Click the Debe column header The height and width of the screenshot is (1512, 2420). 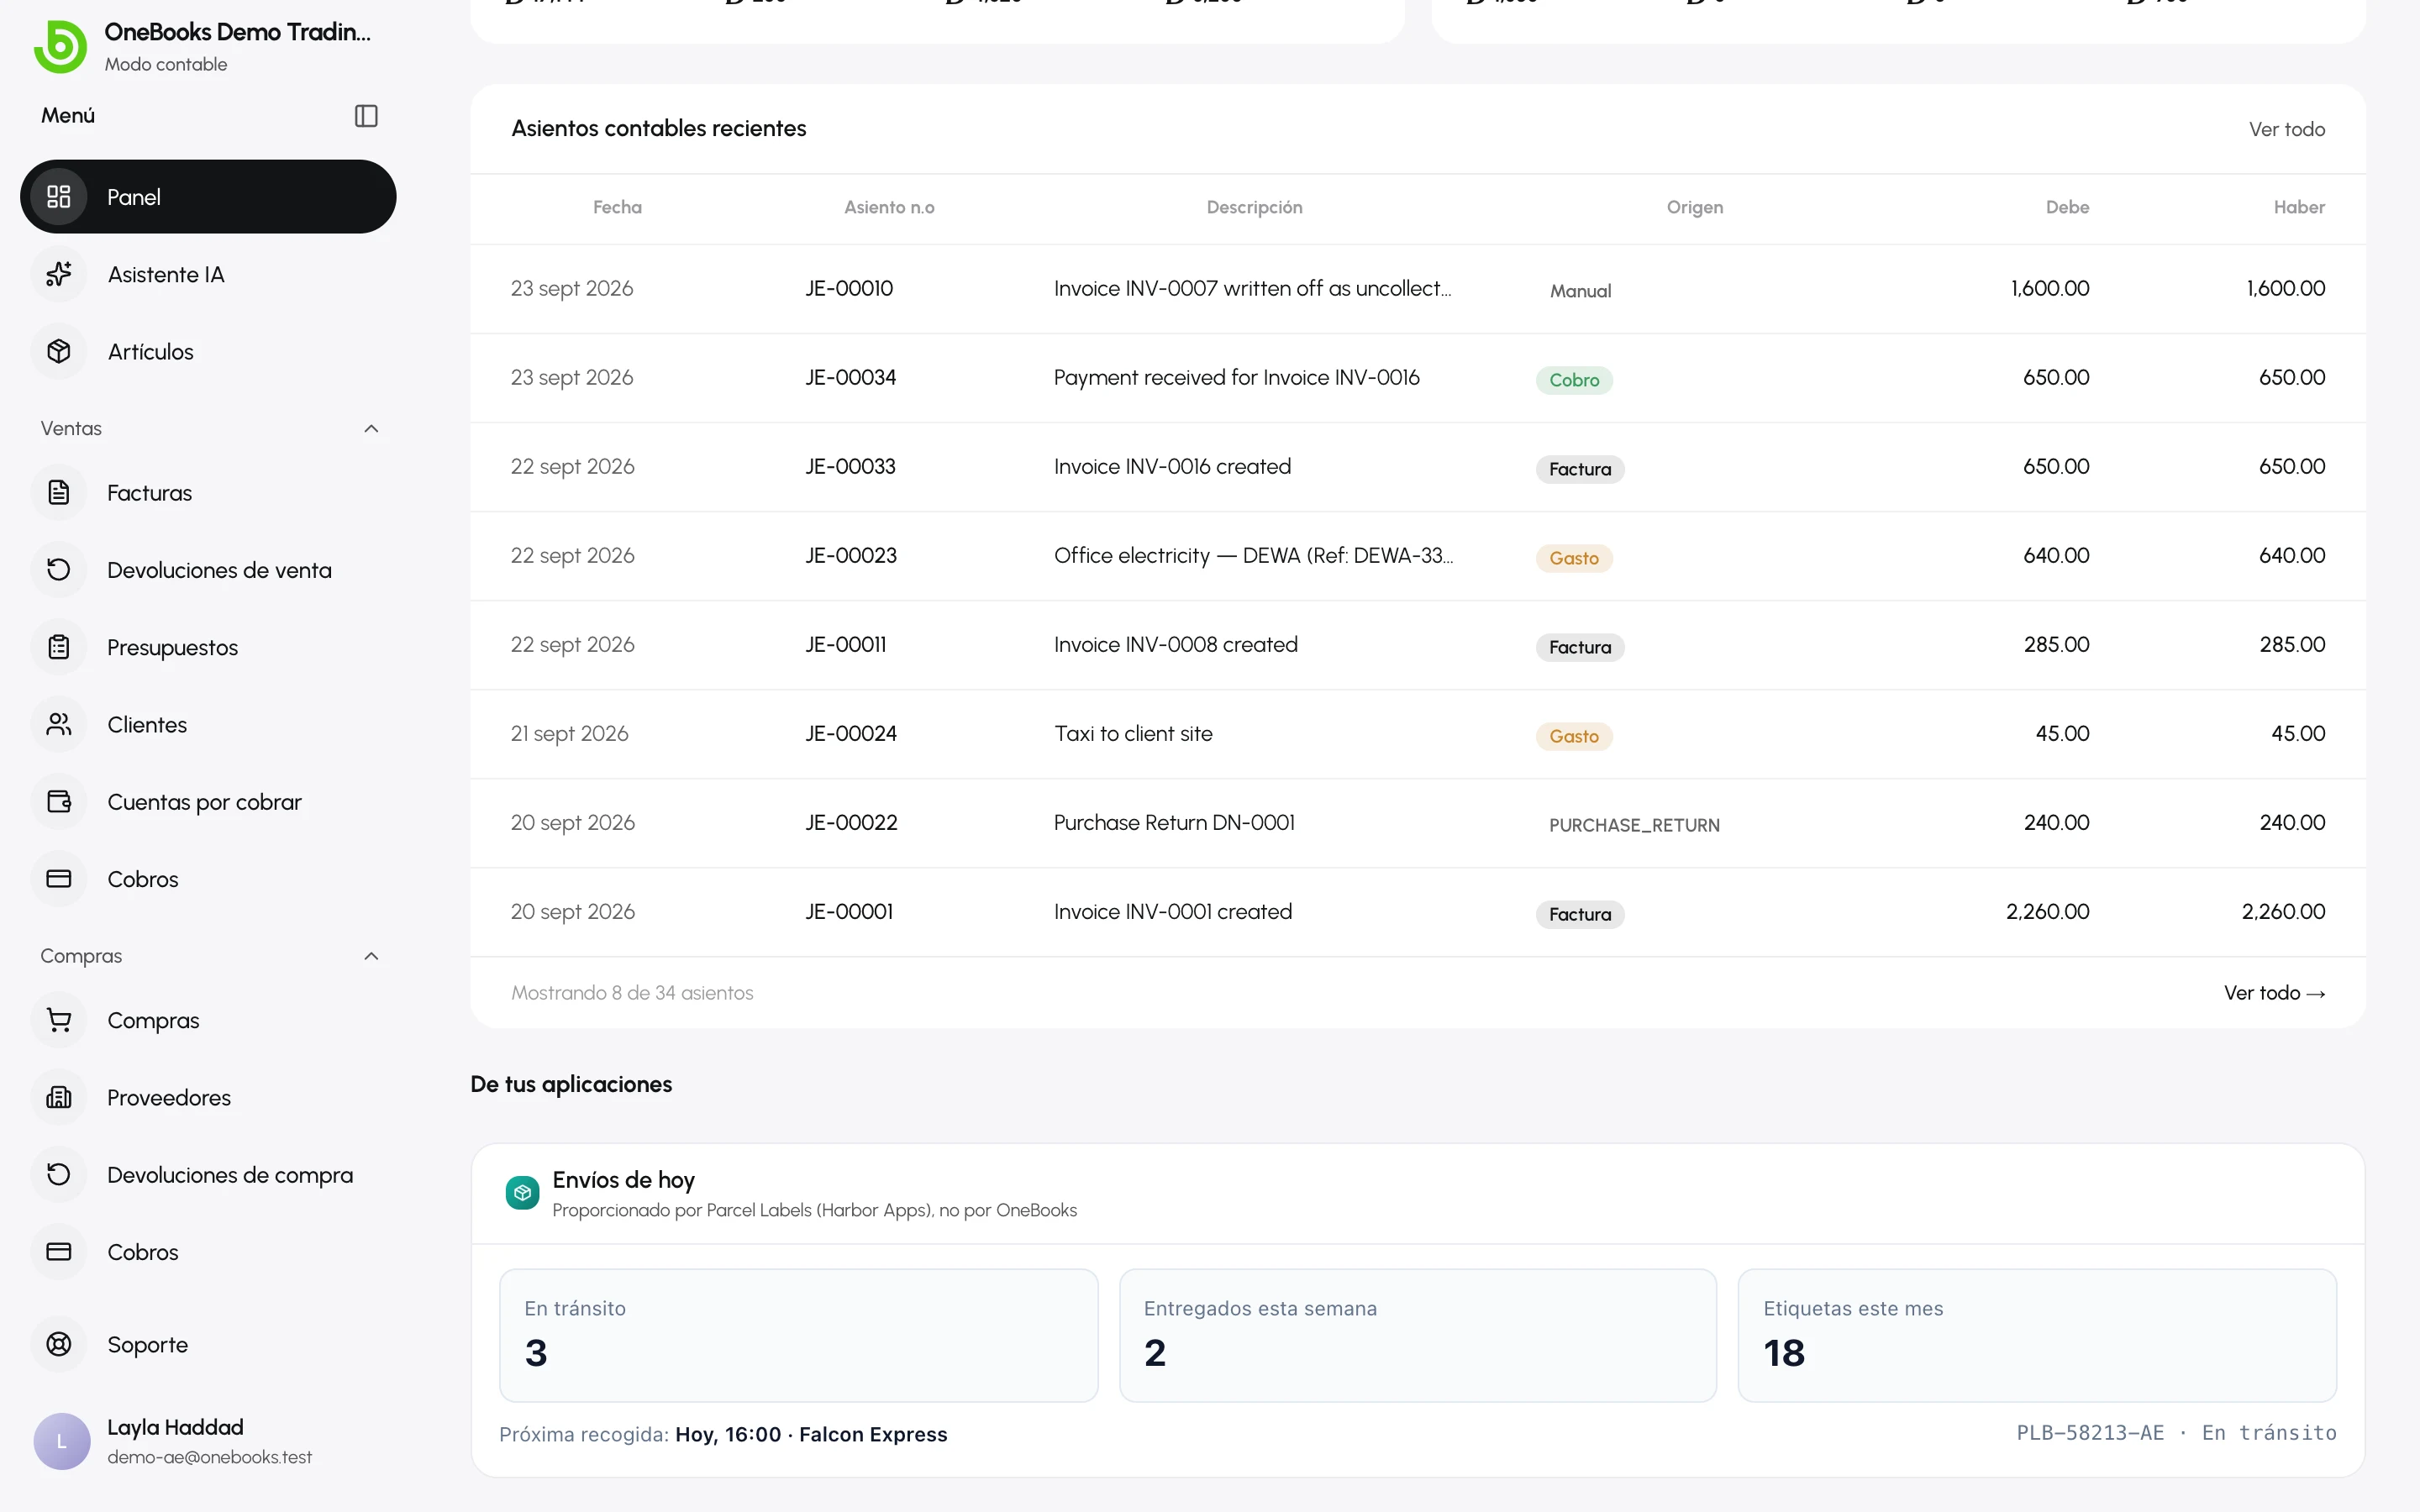[2067, 207]
